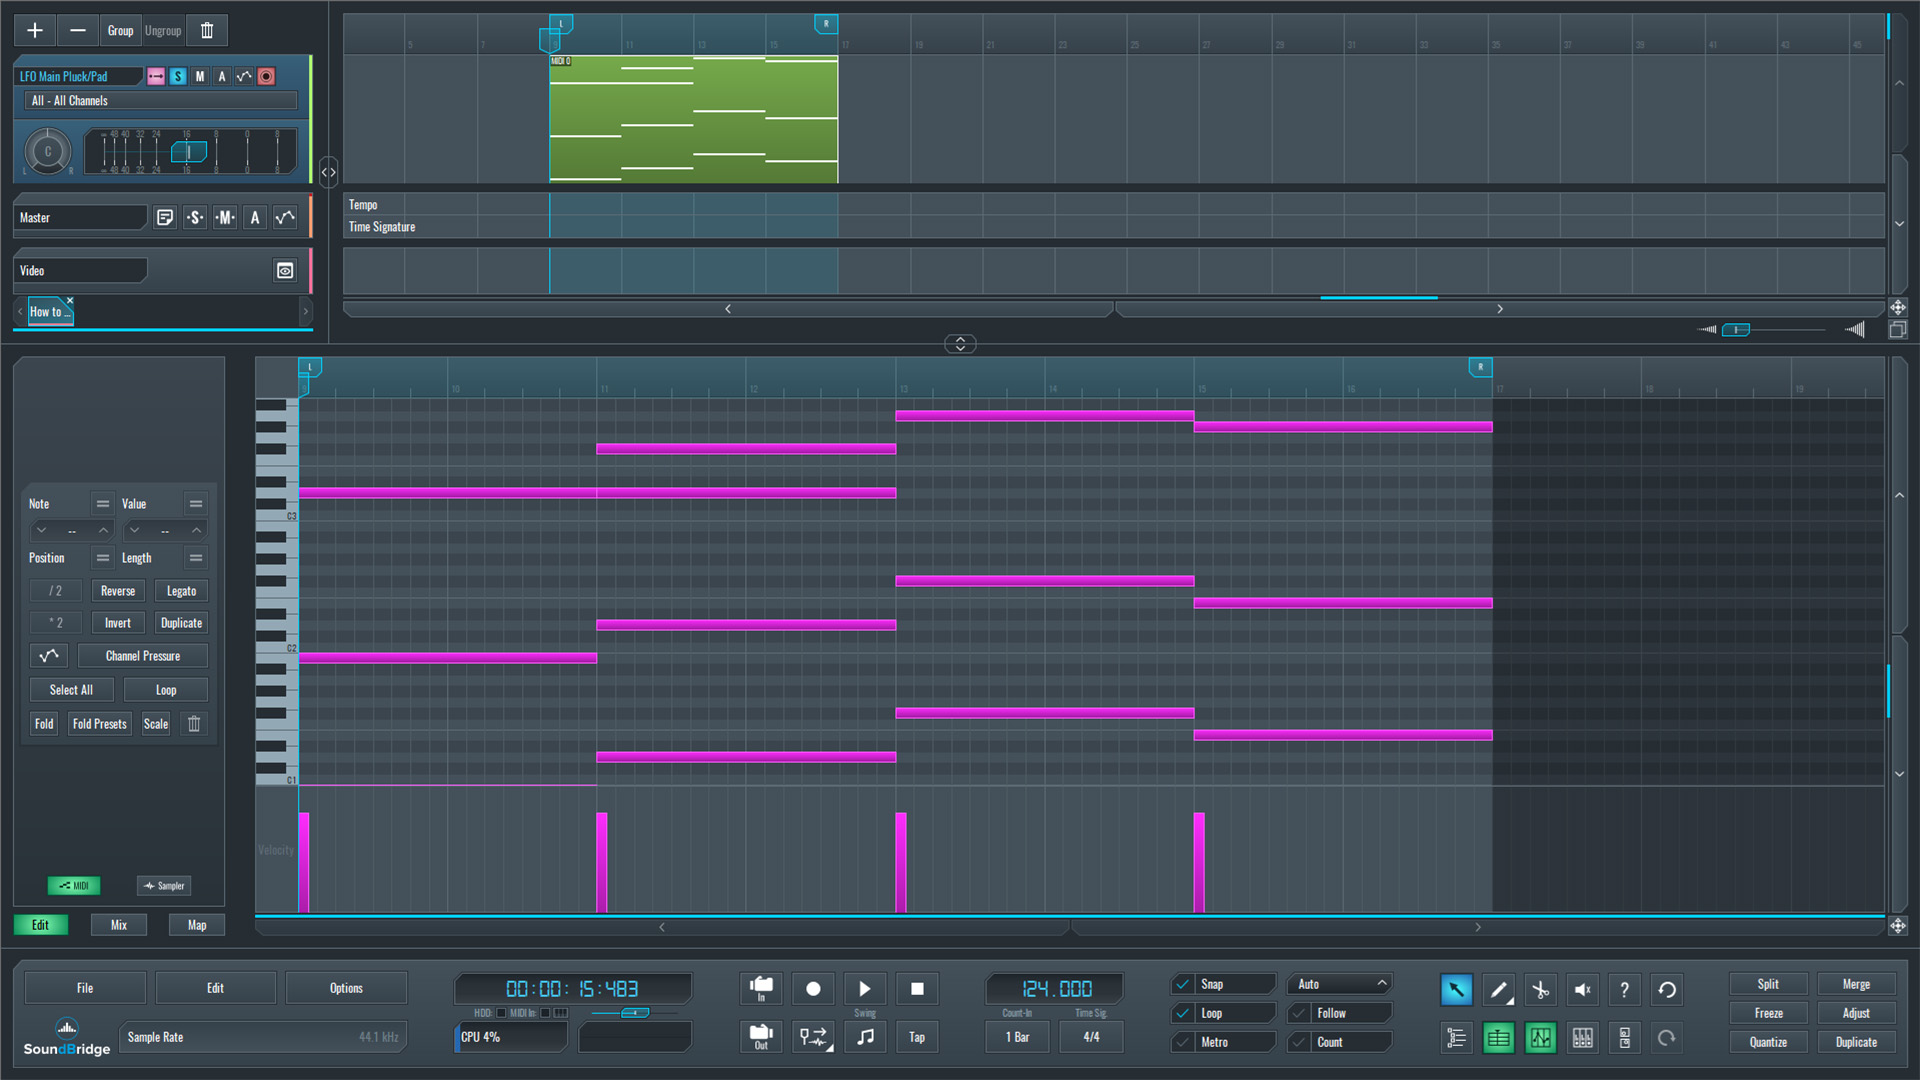Arm record on LFO Main Pluck/Pad track
1920x1080 pixels.
pos(266,76)
